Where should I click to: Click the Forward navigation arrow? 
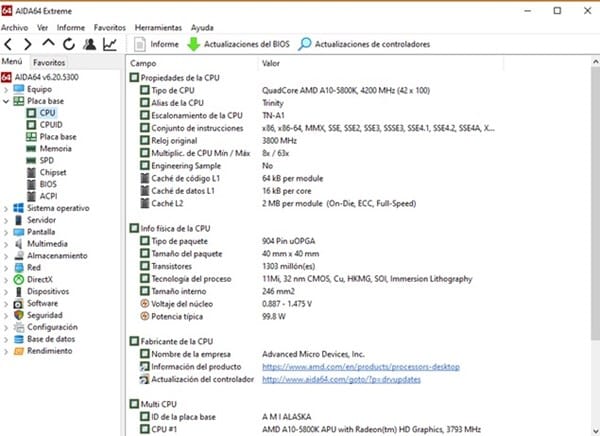click(x=28, y=44)
